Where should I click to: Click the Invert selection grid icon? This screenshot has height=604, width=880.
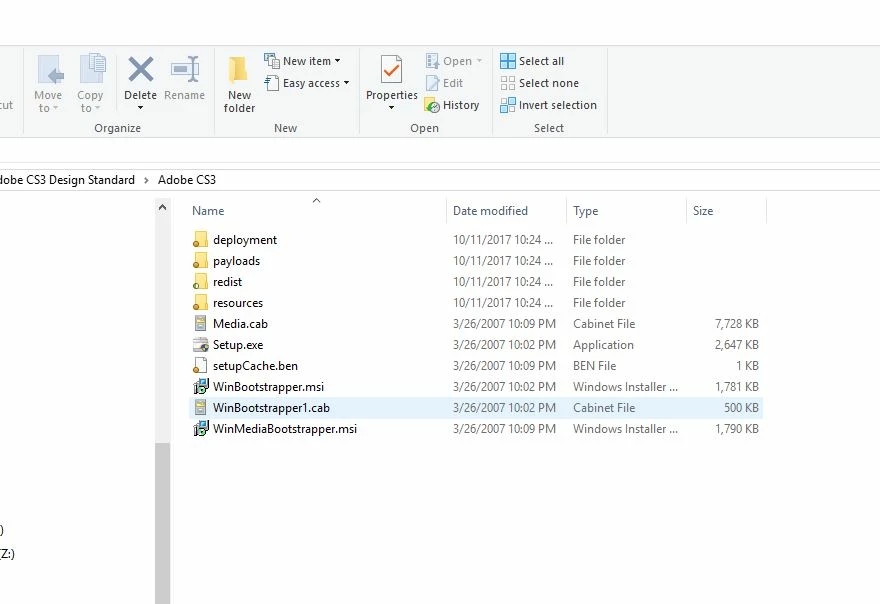[507, 105]
